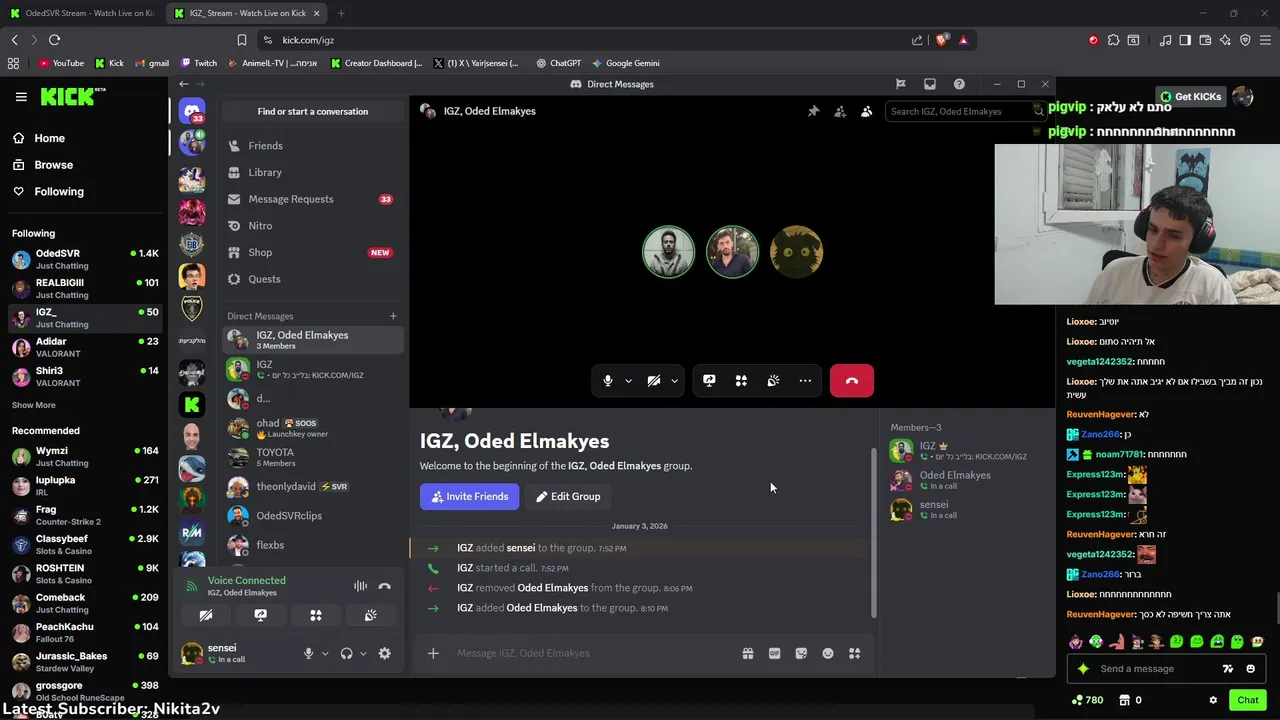This screenshot has width=1280, height=720.
Task: Open GIF picker in message bar
Action: (x=774, y=653)
